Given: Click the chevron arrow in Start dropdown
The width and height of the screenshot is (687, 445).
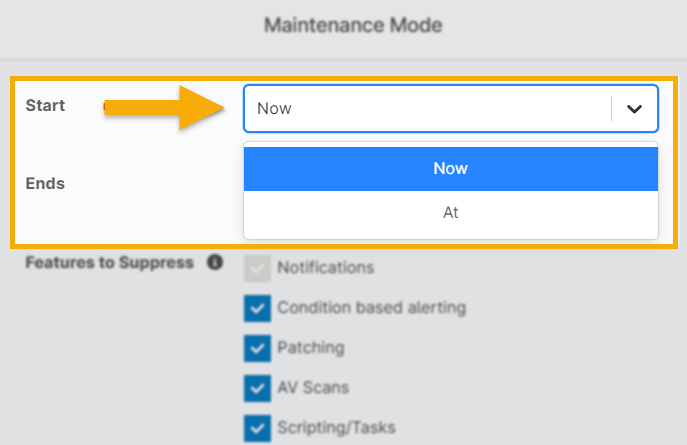Looking at the screenshot, I should tap(634, 109).
